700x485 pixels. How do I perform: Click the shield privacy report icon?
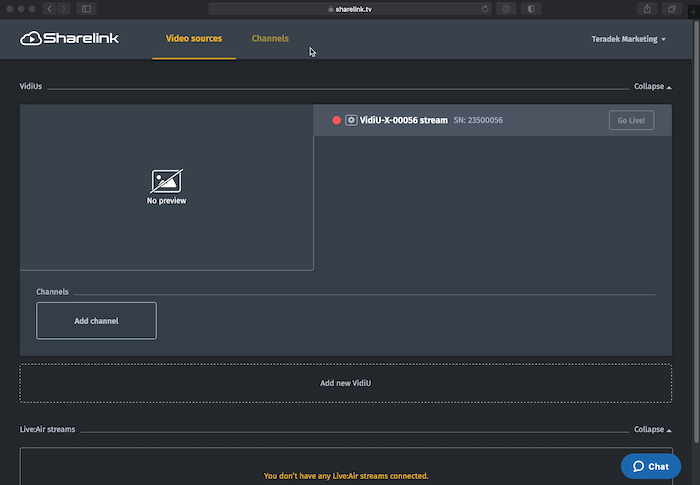click(530, 8)
